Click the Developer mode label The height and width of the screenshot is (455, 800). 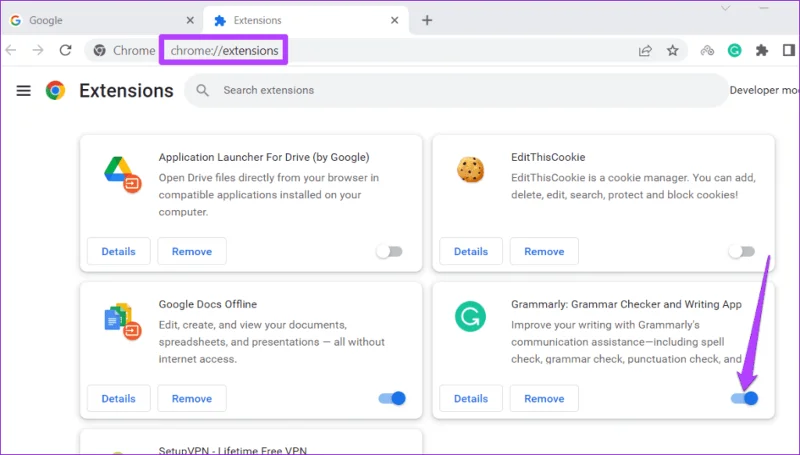764,90
